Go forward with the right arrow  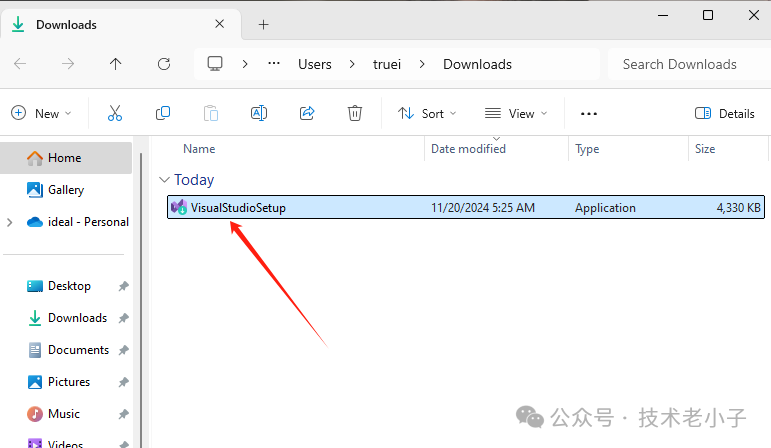pos(68,64)
